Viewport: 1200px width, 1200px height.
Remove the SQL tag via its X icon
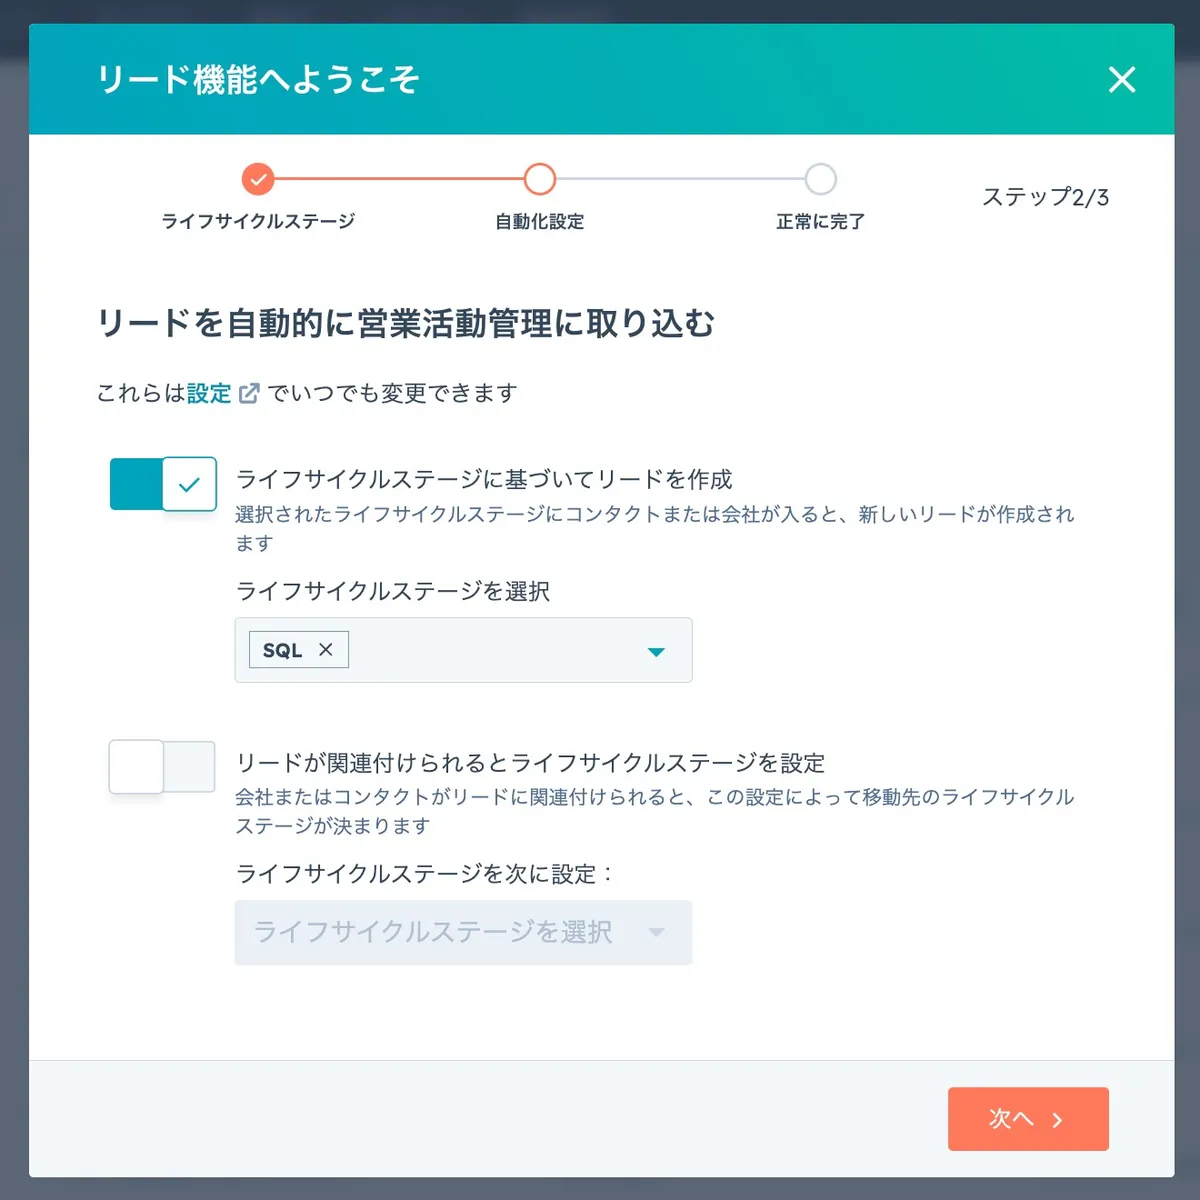point(325,650)
